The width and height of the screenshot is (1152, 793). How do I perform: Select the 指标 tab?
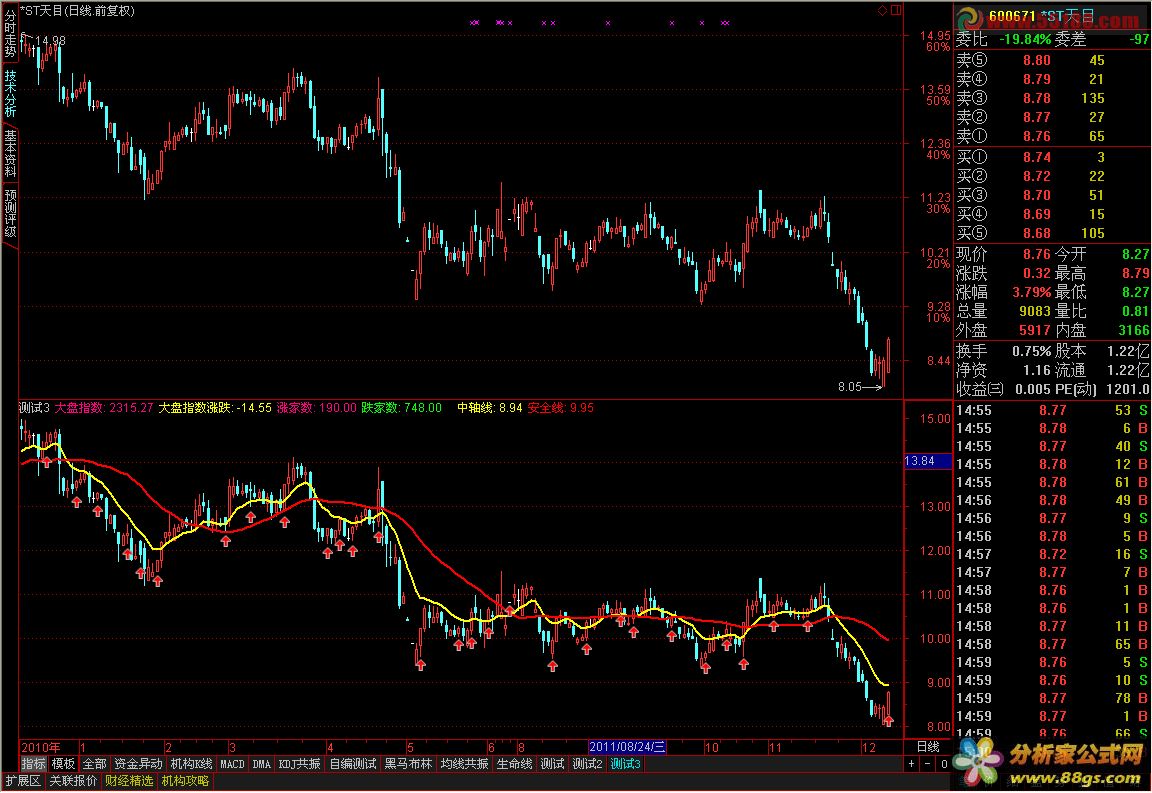[x=33, y=764]
